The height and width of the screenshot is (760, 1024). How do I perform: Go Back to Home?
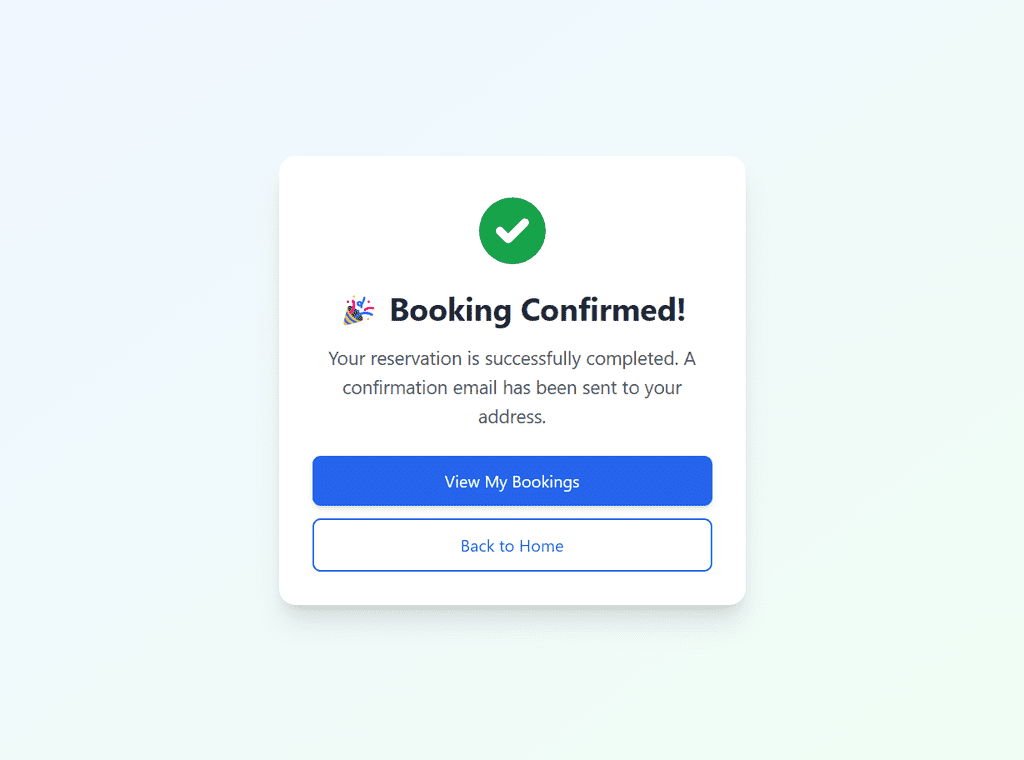512,545
